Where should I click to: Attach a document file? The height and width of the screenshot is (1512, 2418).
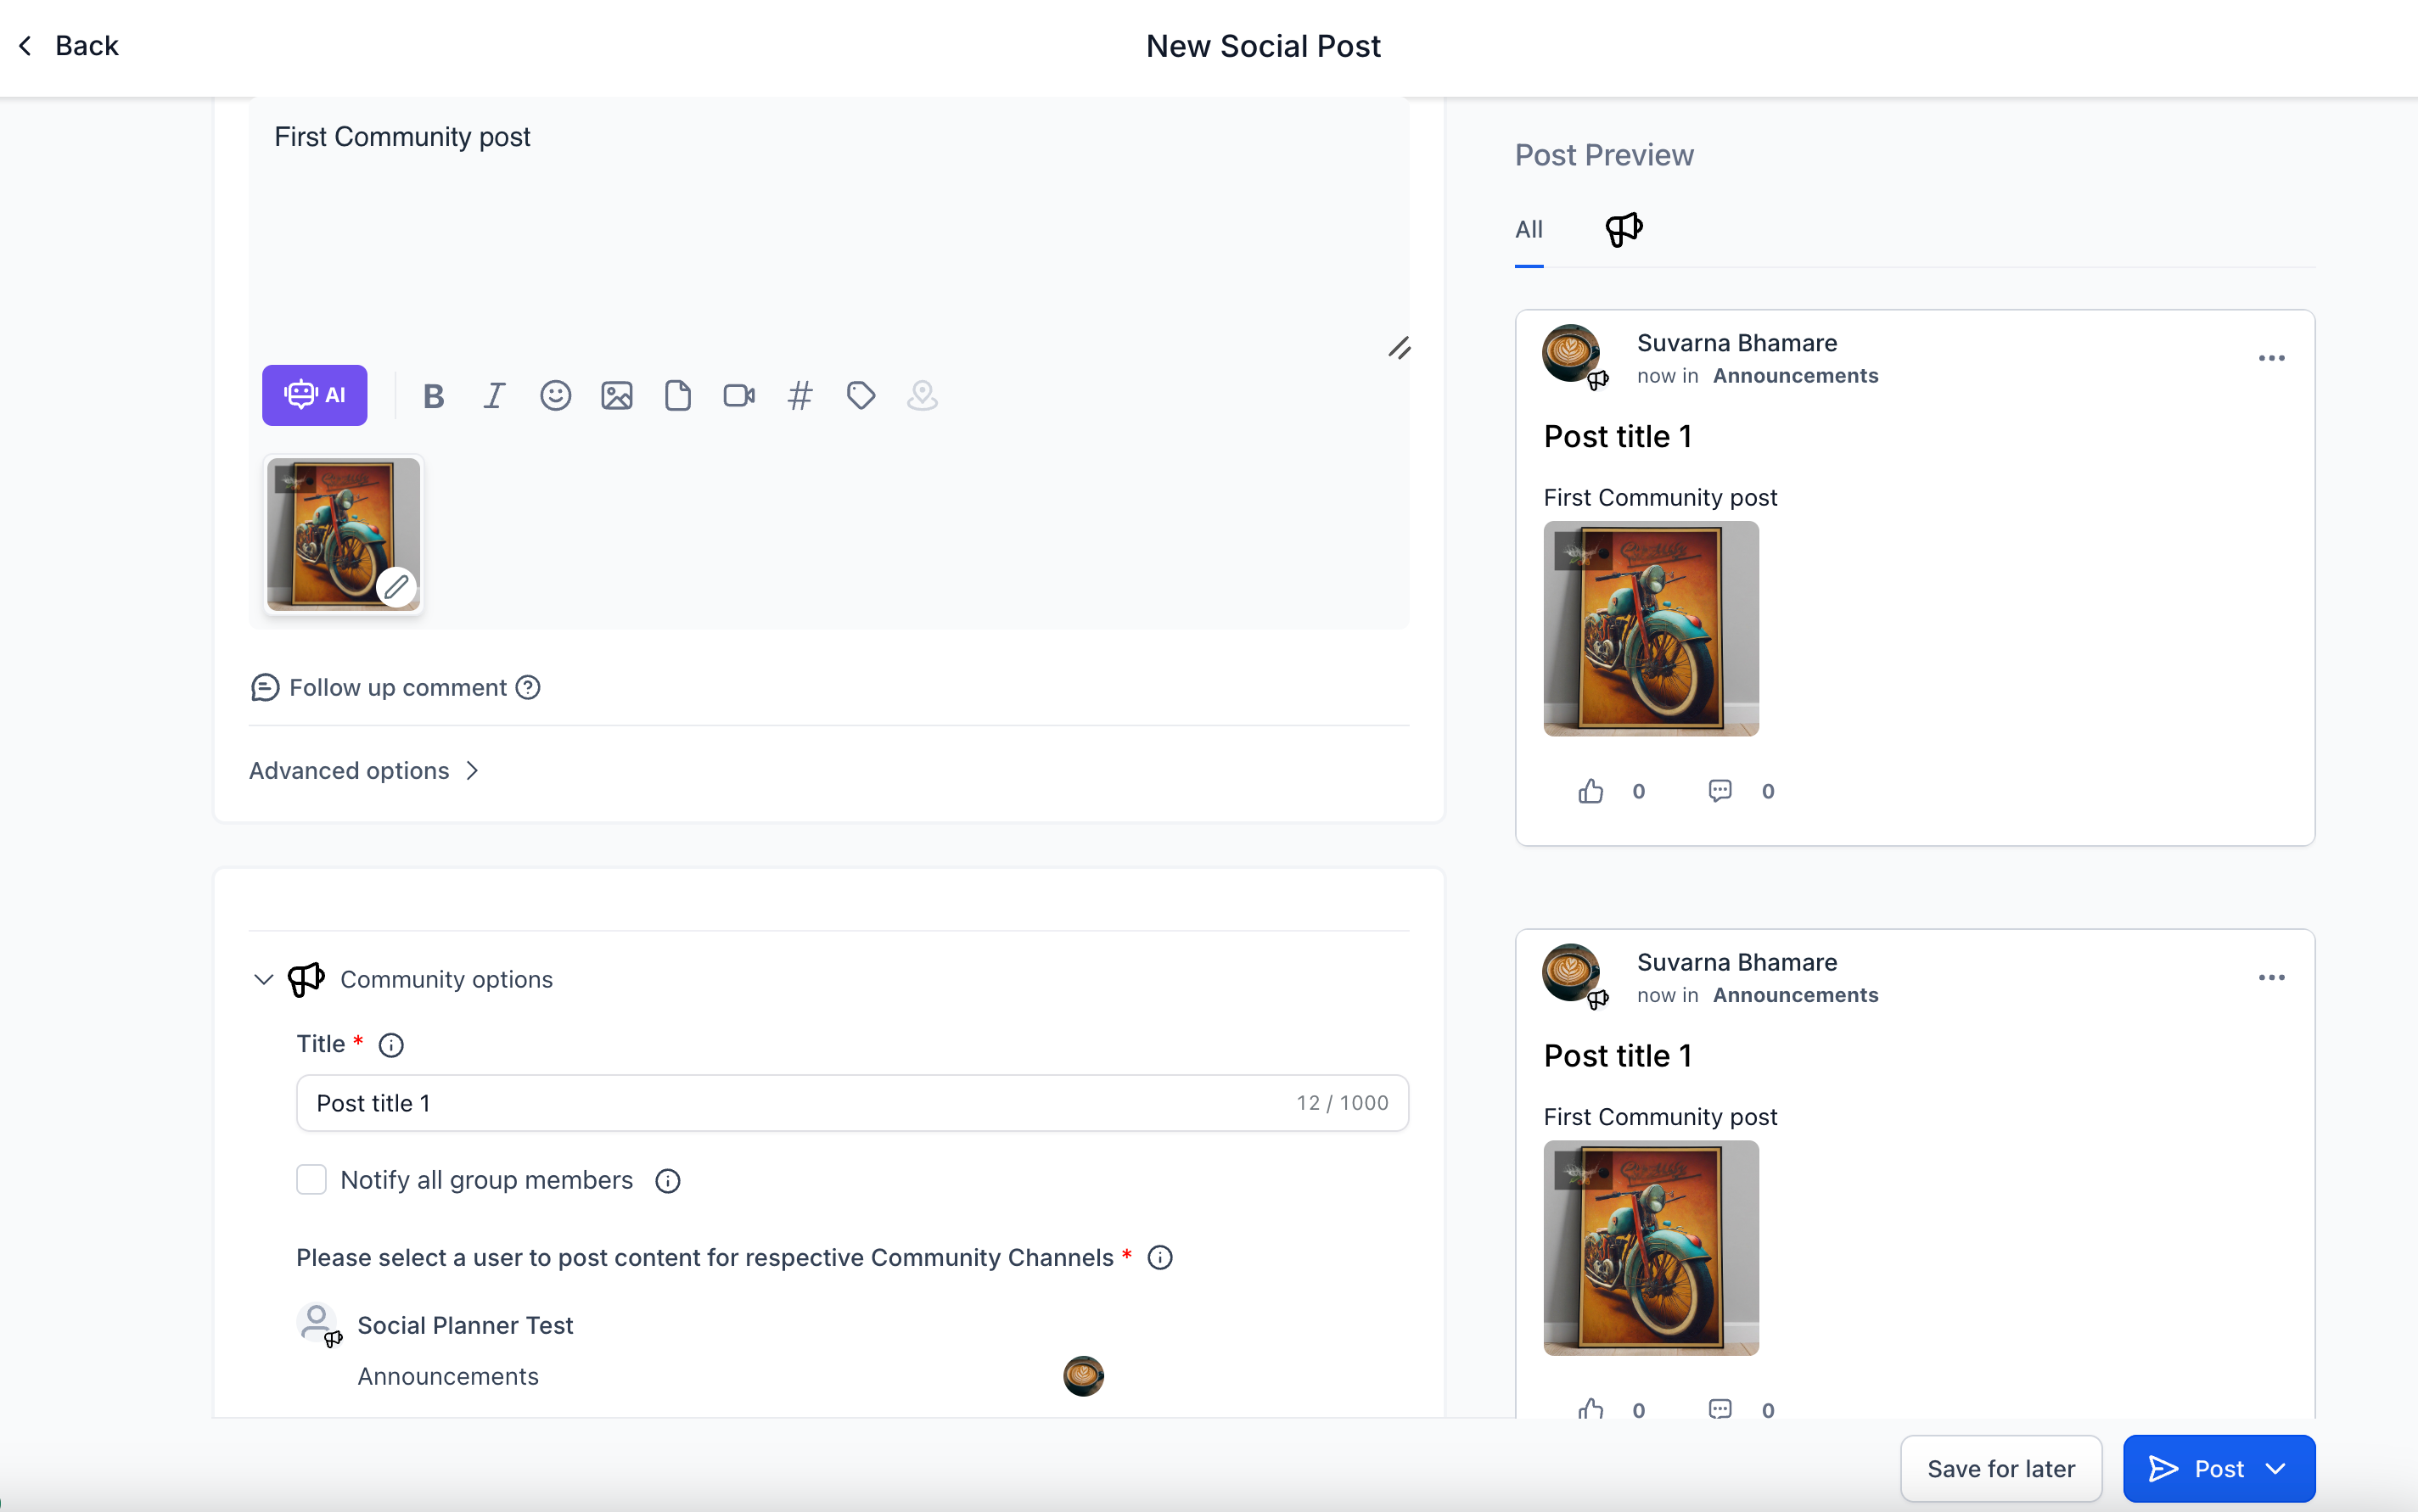tap(677, 396)
